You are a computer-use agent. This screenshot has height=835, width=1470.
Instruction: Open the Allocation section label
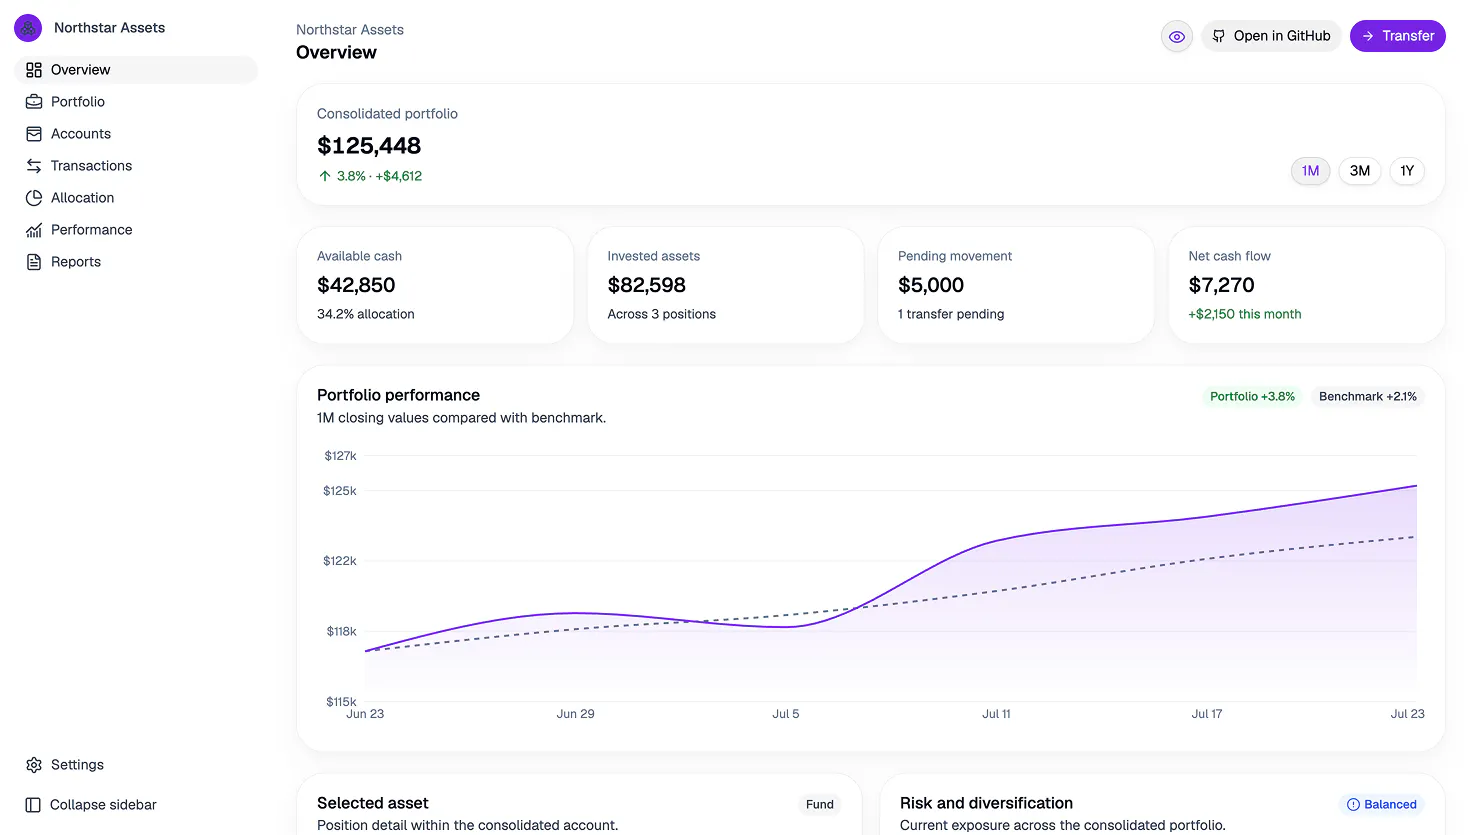pos(82,198)
